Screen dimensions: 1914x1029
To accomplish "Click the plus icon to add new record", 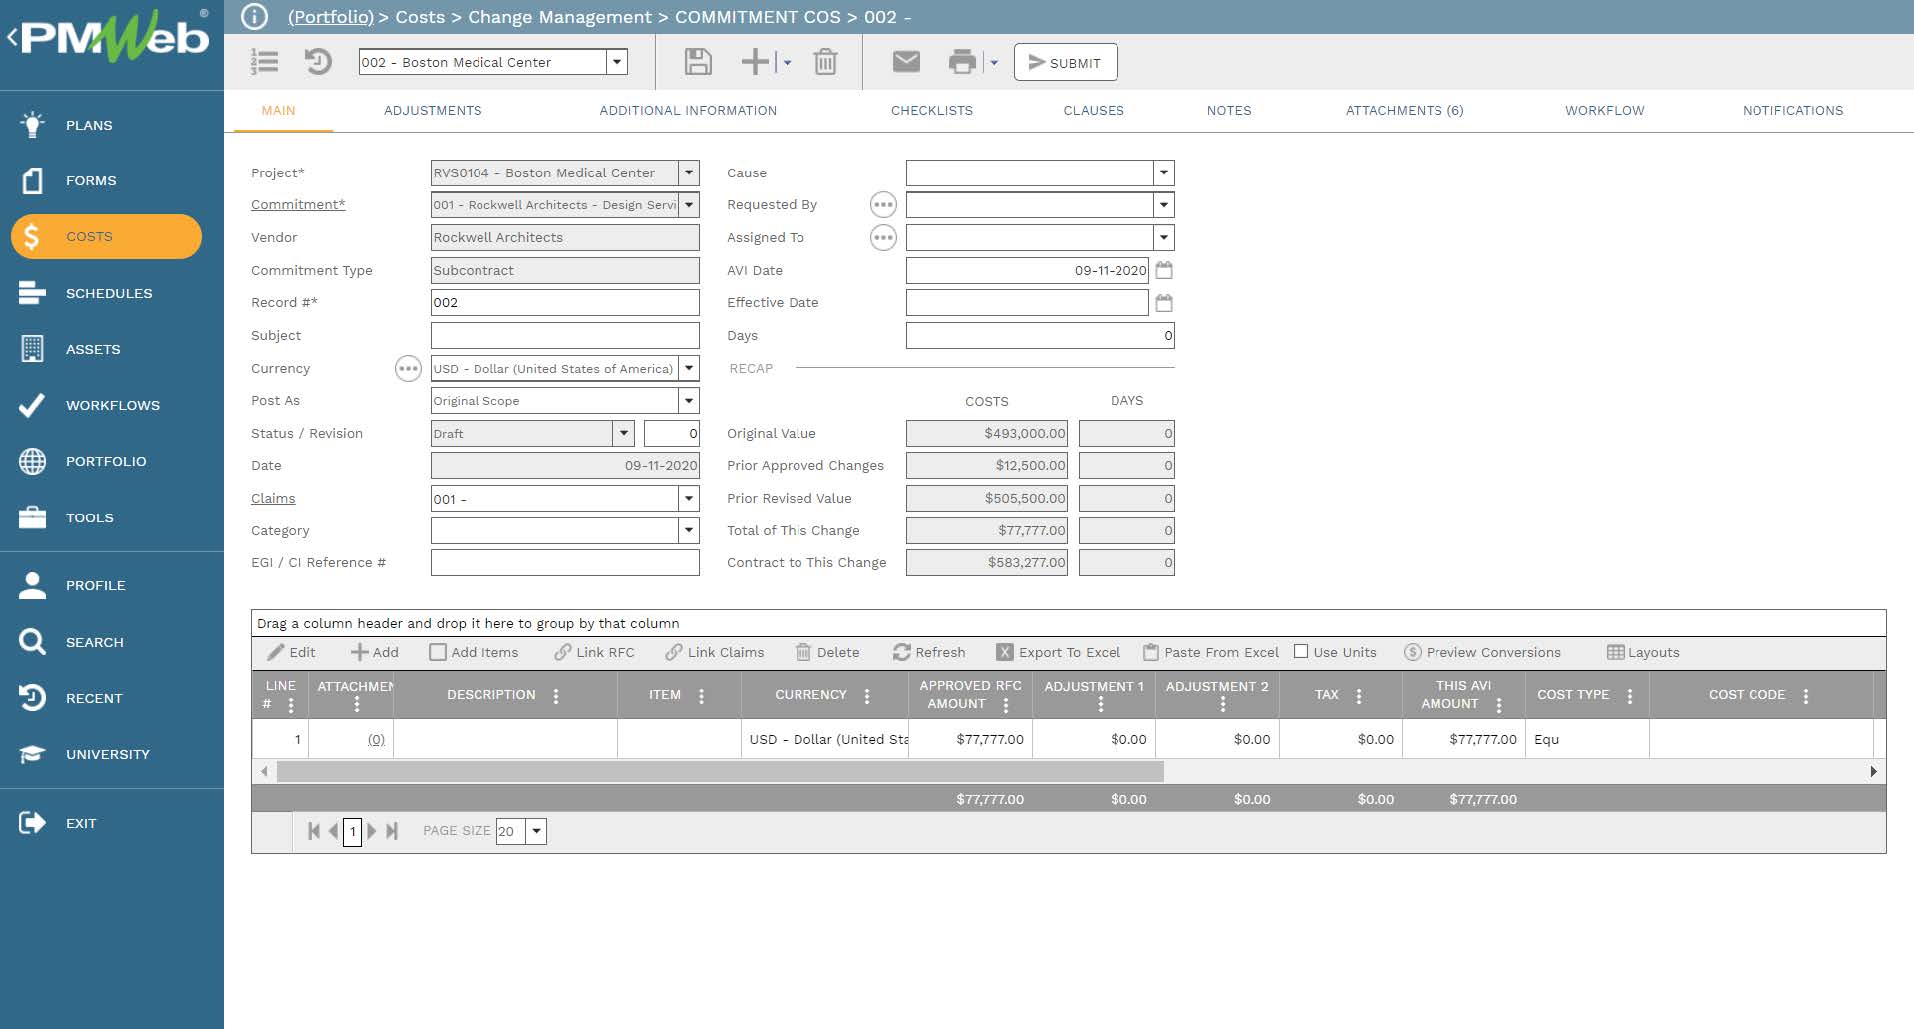I will (x=755, y=62).
